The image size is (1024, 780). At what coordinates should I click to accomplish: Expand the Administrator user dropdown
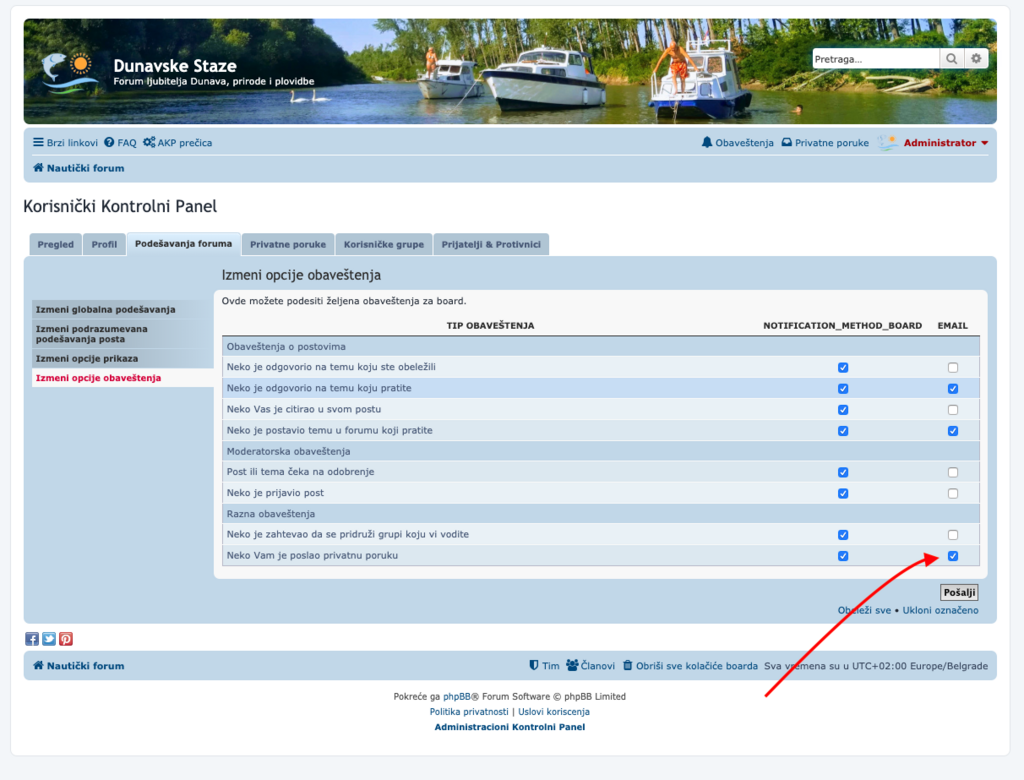(946, 142)
